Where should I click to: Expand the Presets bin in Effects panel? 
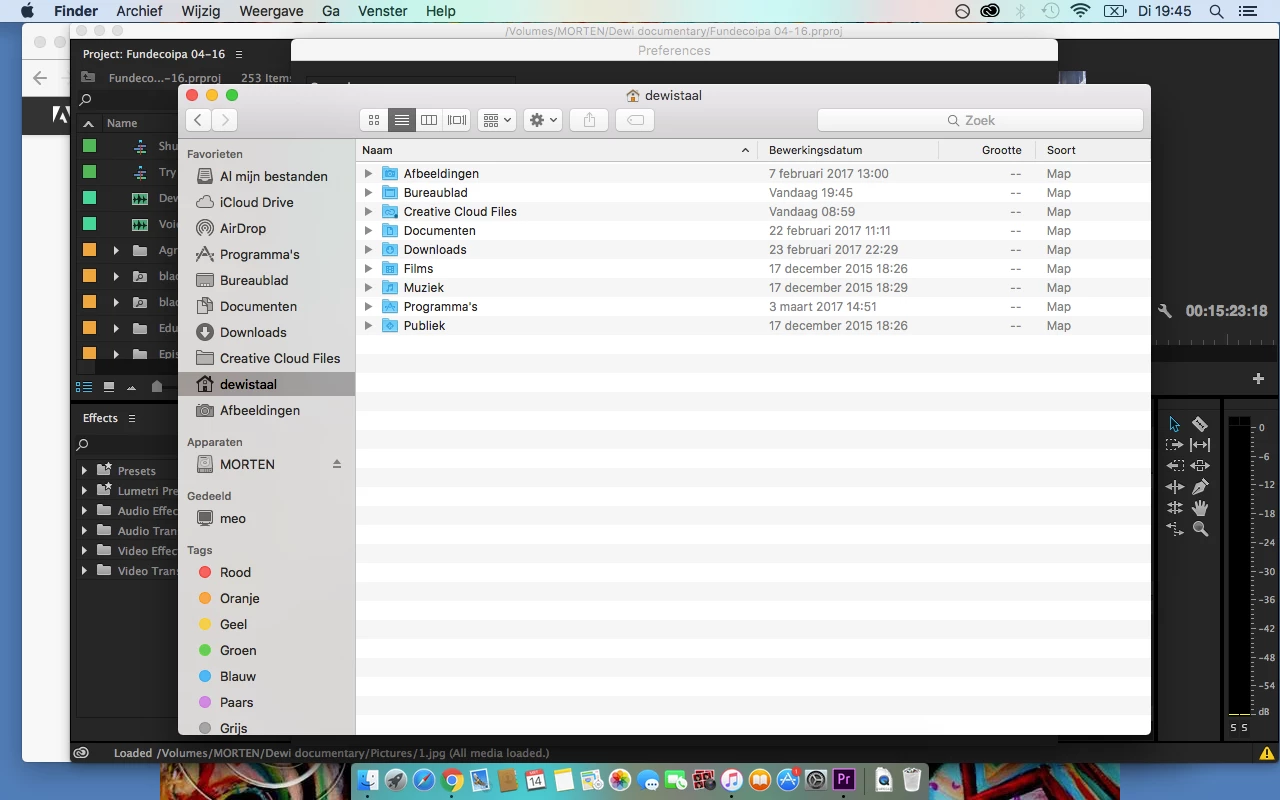[x=84, y=470]
